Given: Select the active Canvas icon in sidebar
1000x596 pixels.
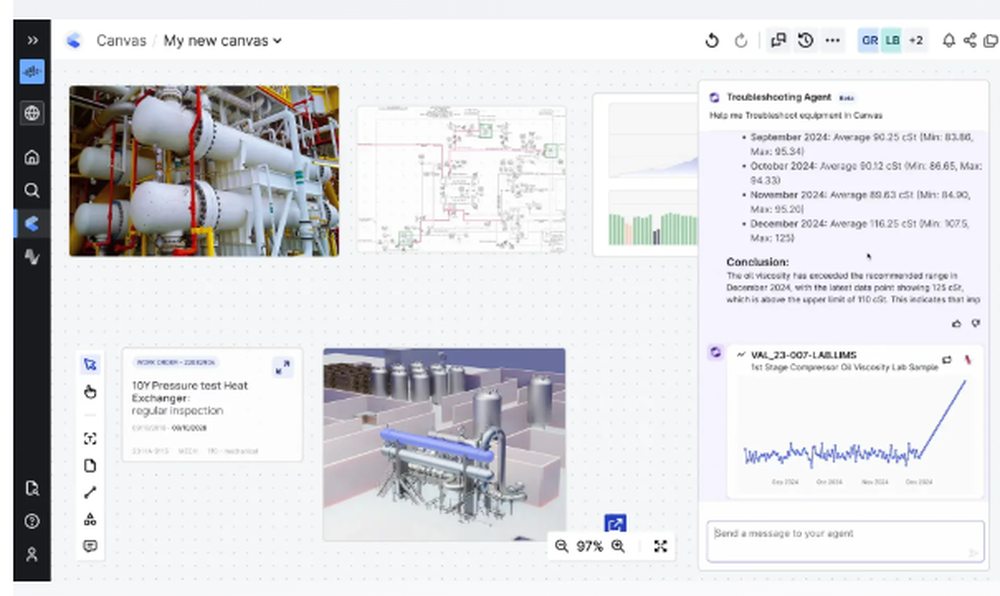Looking at the screenshot, I should 32,223.
